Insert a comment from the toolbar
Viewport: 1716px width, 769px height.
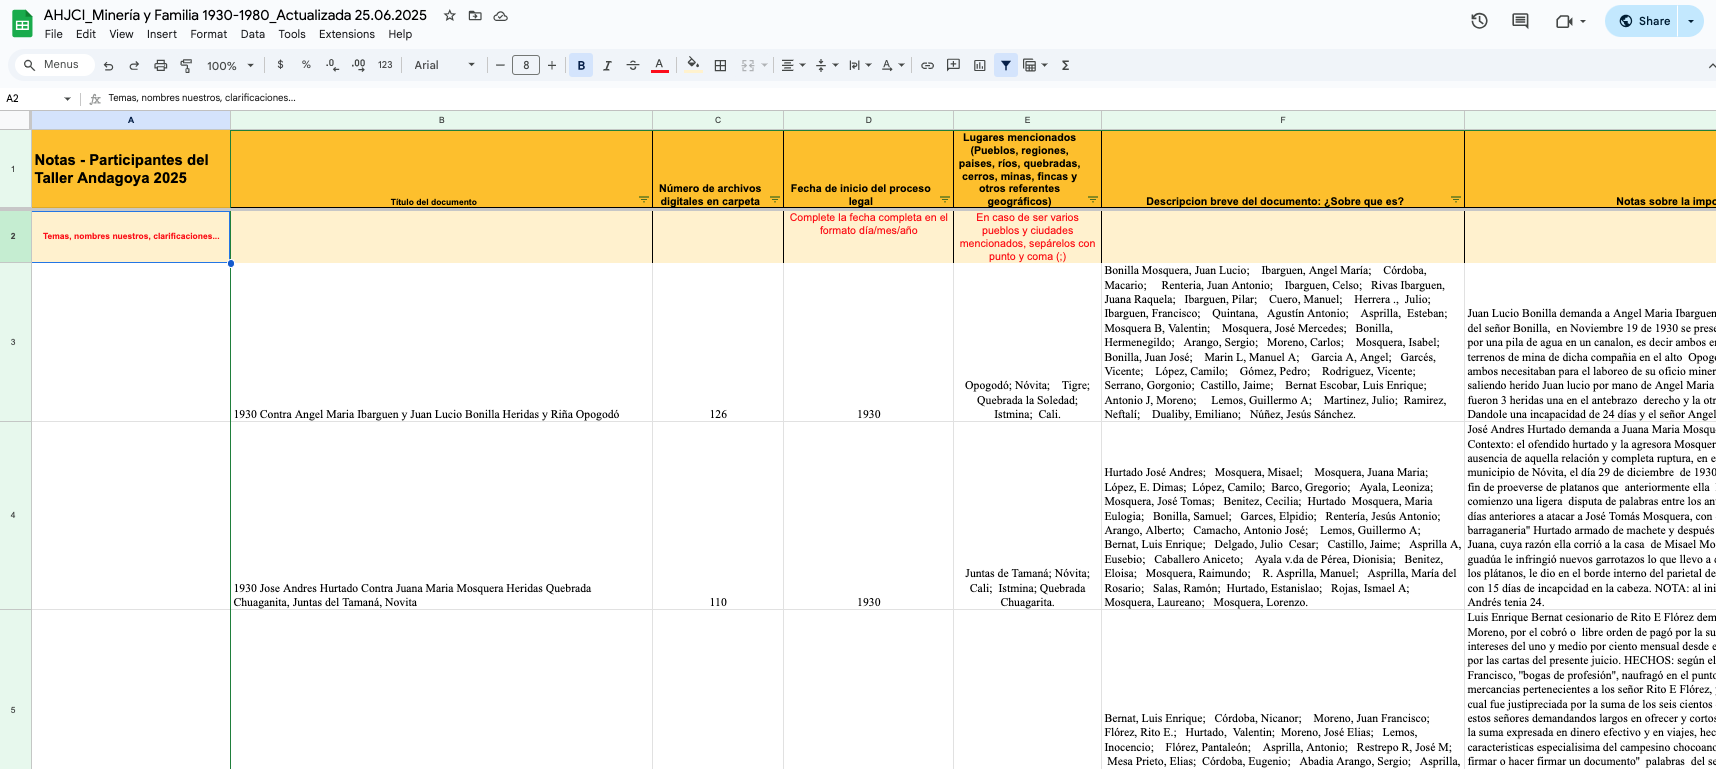[954, 66]
